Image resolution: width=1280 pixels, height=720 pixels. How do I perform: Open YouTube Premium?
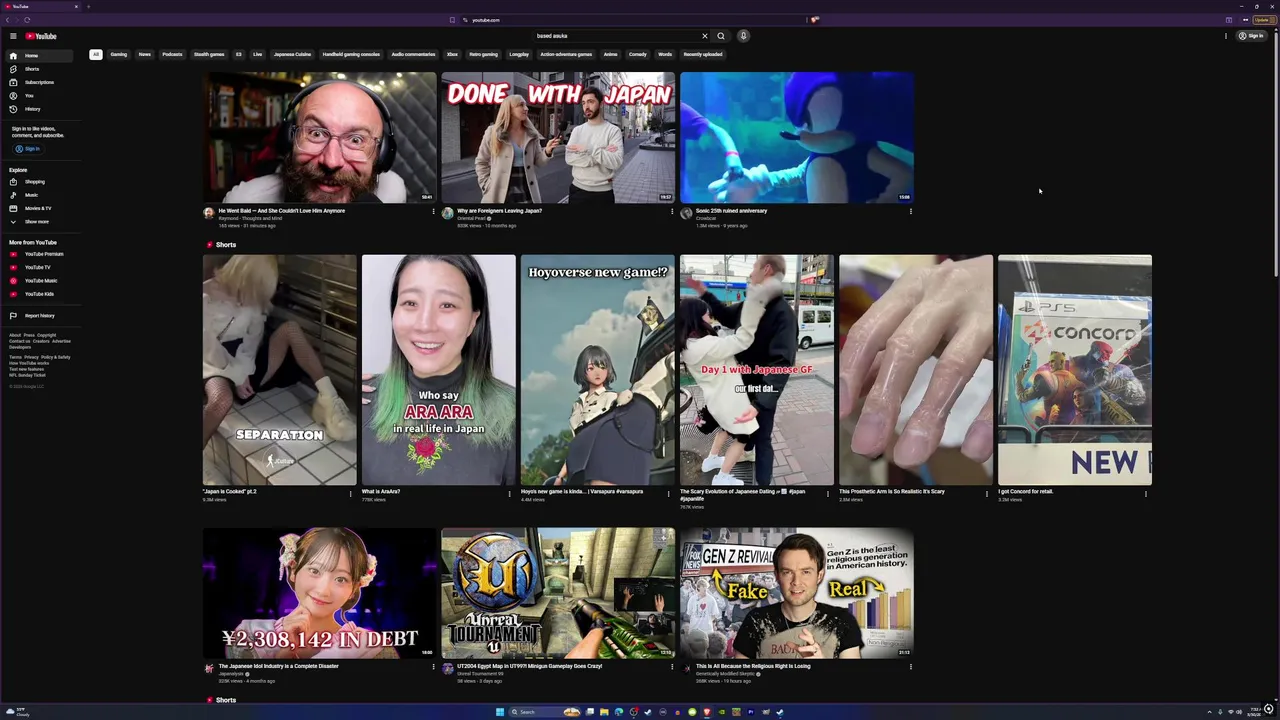tap(37, 254)
